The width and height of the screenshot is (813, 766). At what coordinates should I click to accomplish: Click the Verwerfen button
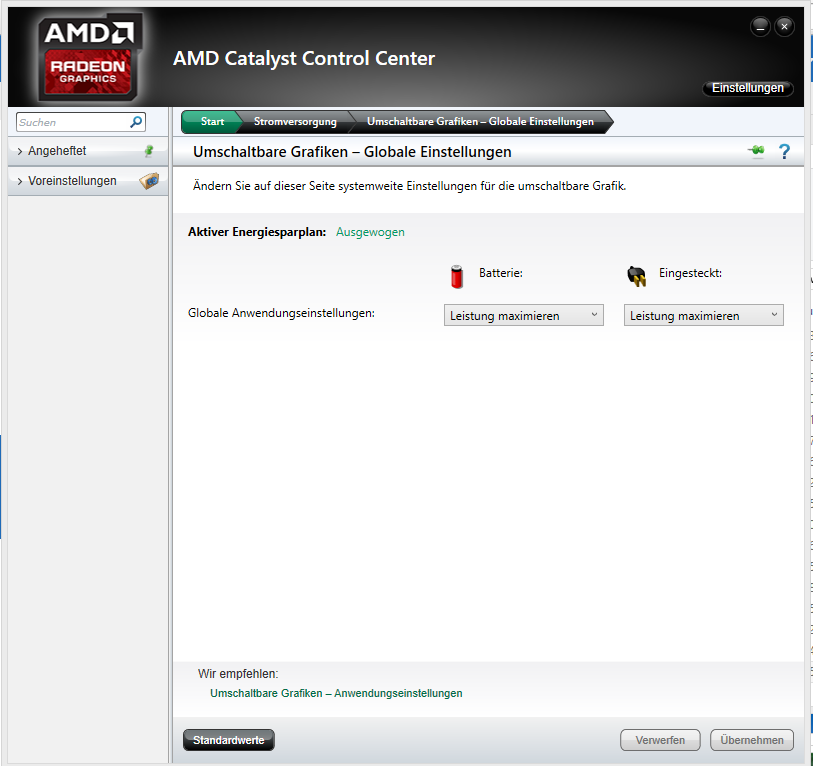tap(660, 740)
